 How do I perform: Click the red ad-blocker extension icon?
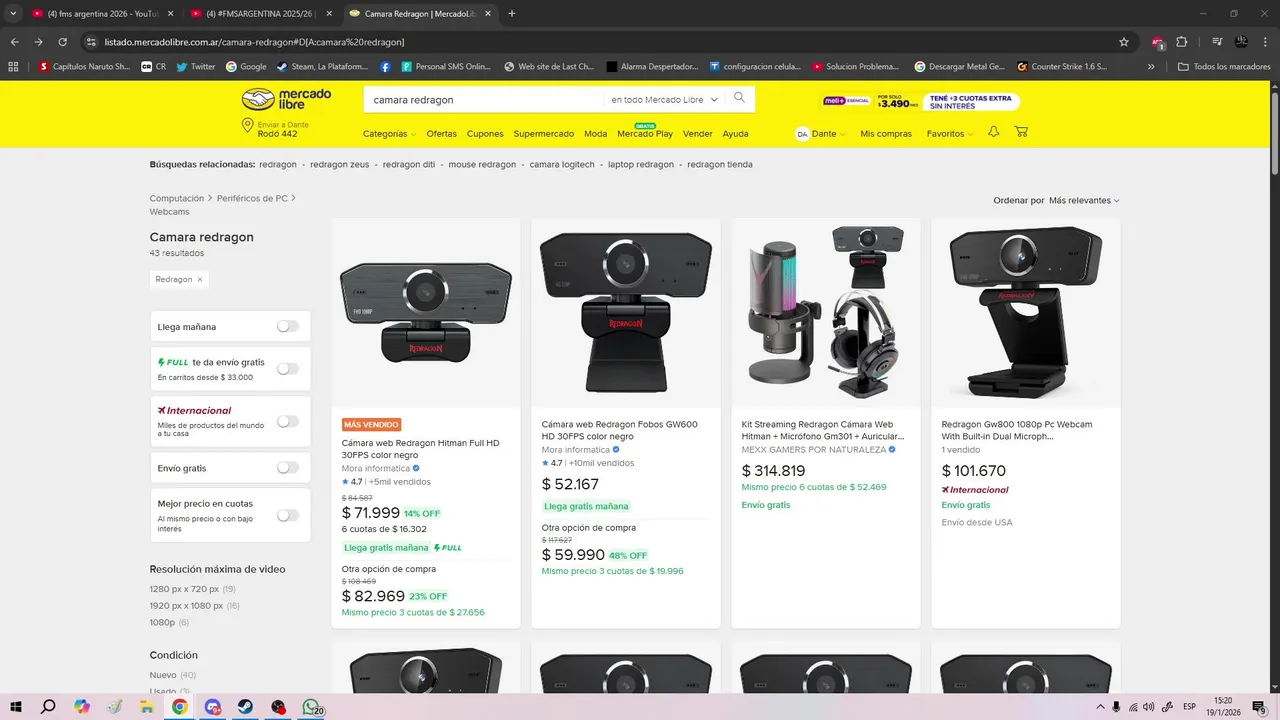1158,42
